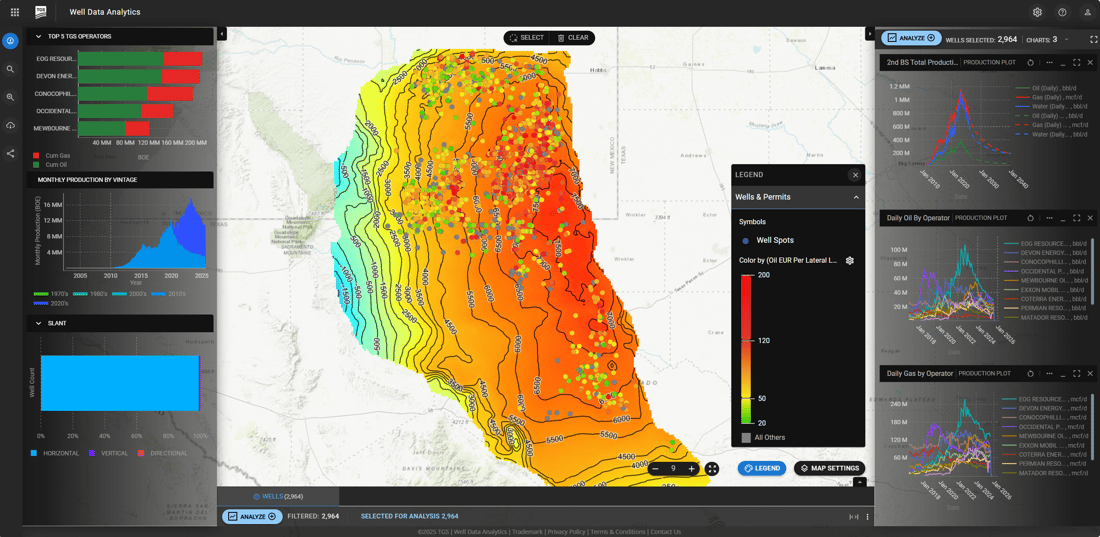Refresh the Daily Oil By Operator chart

[x=1030, y=218]
